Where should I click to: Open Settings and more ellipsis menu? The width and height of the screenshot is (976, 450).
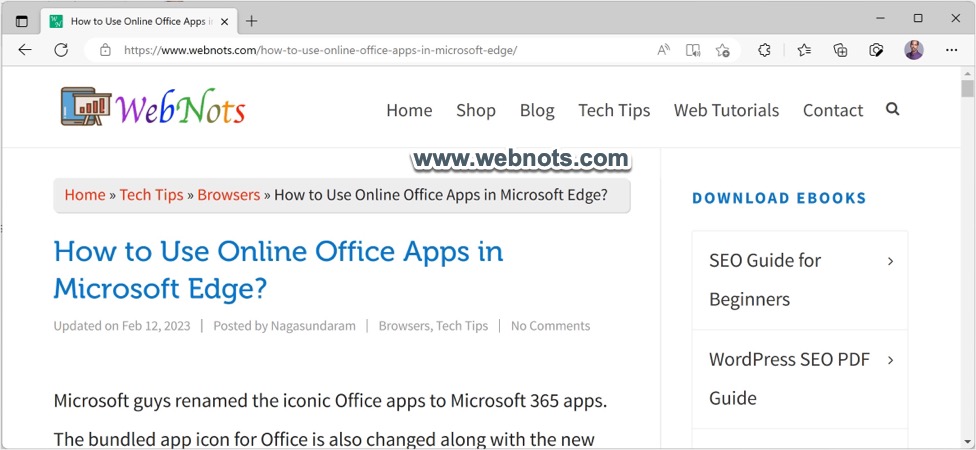(x=952, y=50)
